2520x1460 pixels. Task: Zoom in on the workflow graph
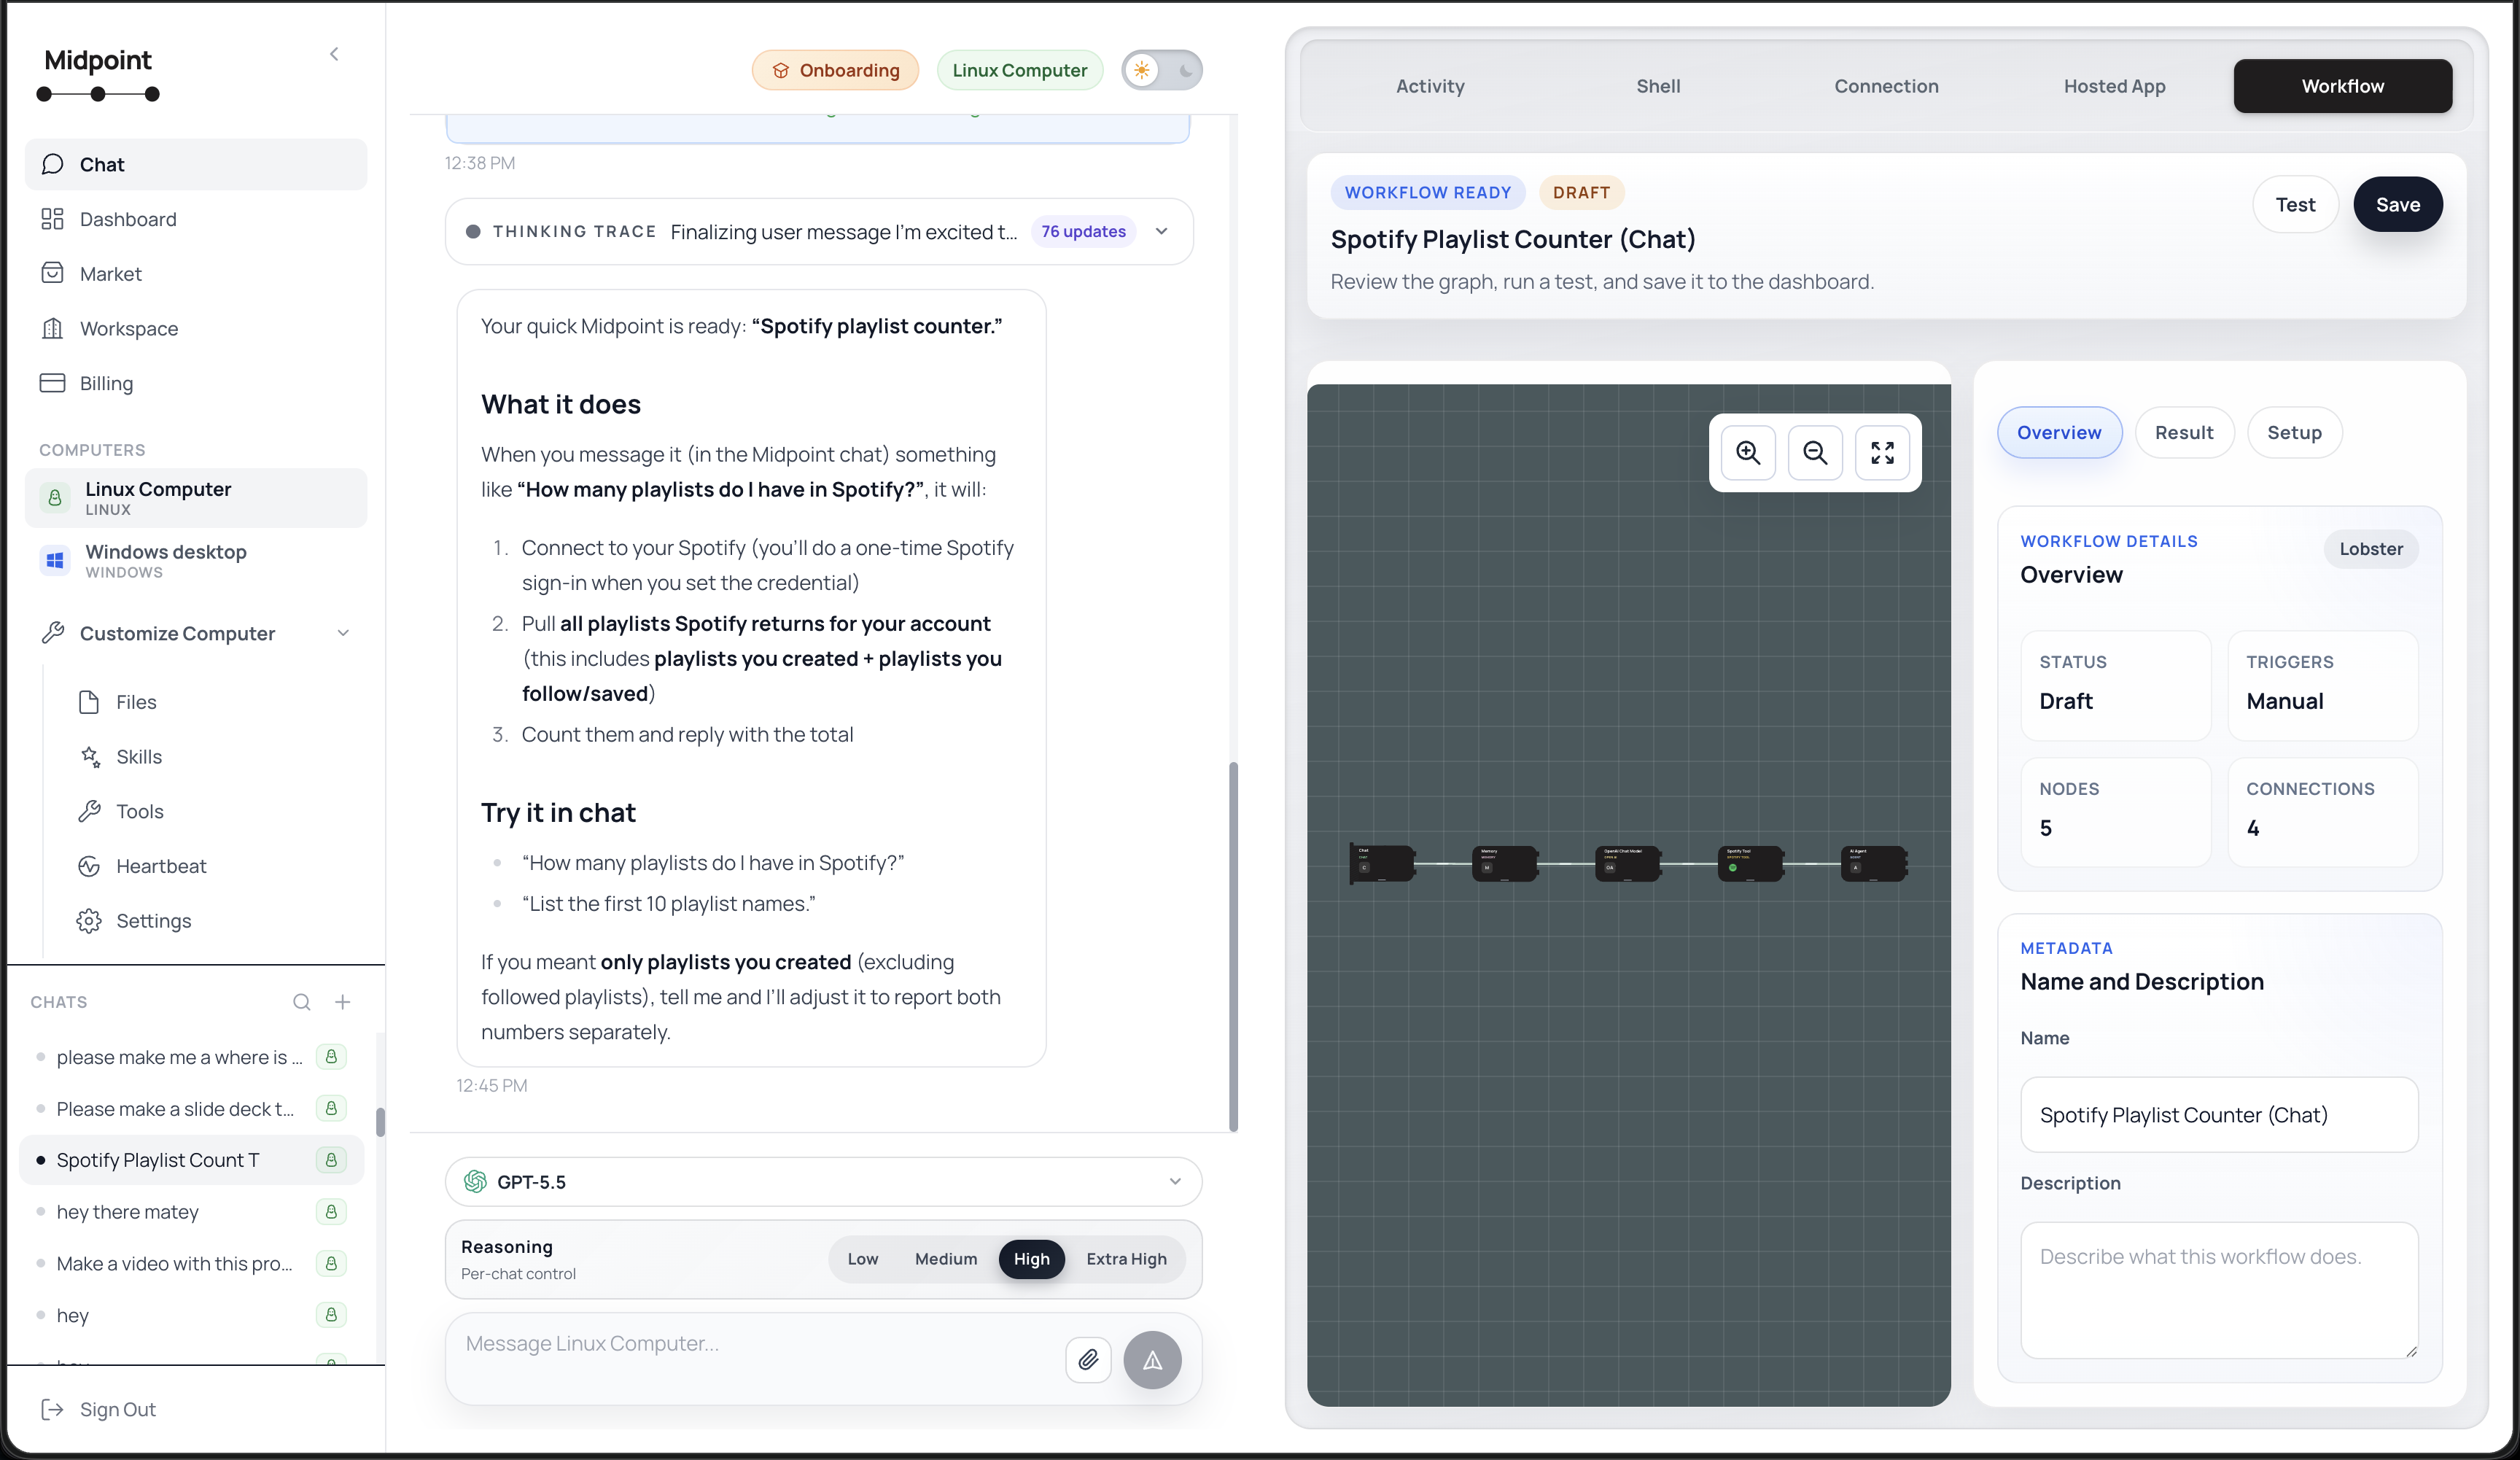pos(1748,453)
